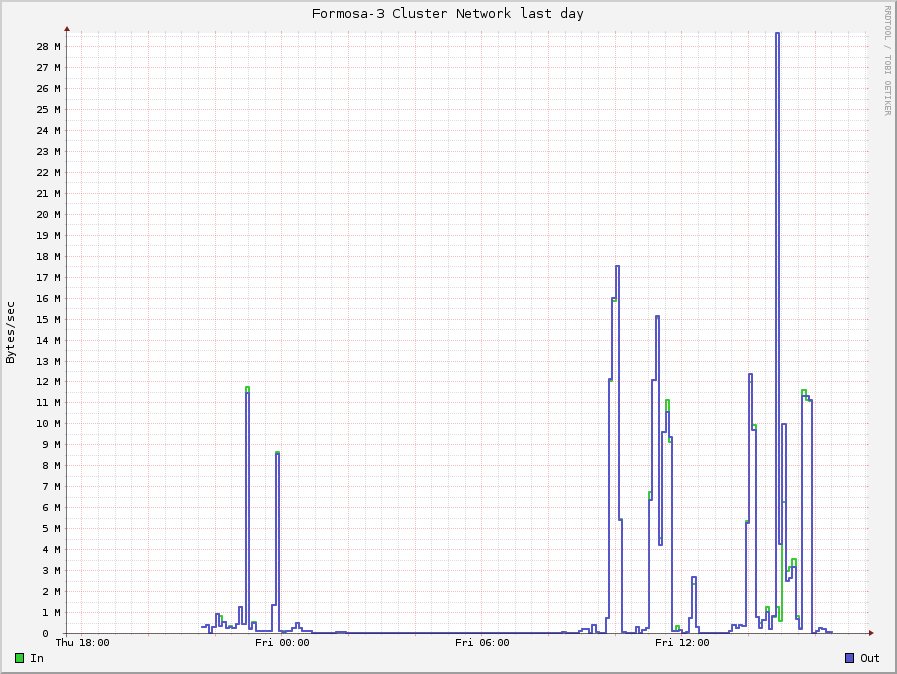The height and width of the screenshot is (674, 897).
Task: Click the 'Out' legend label
Action: point(870,658)
